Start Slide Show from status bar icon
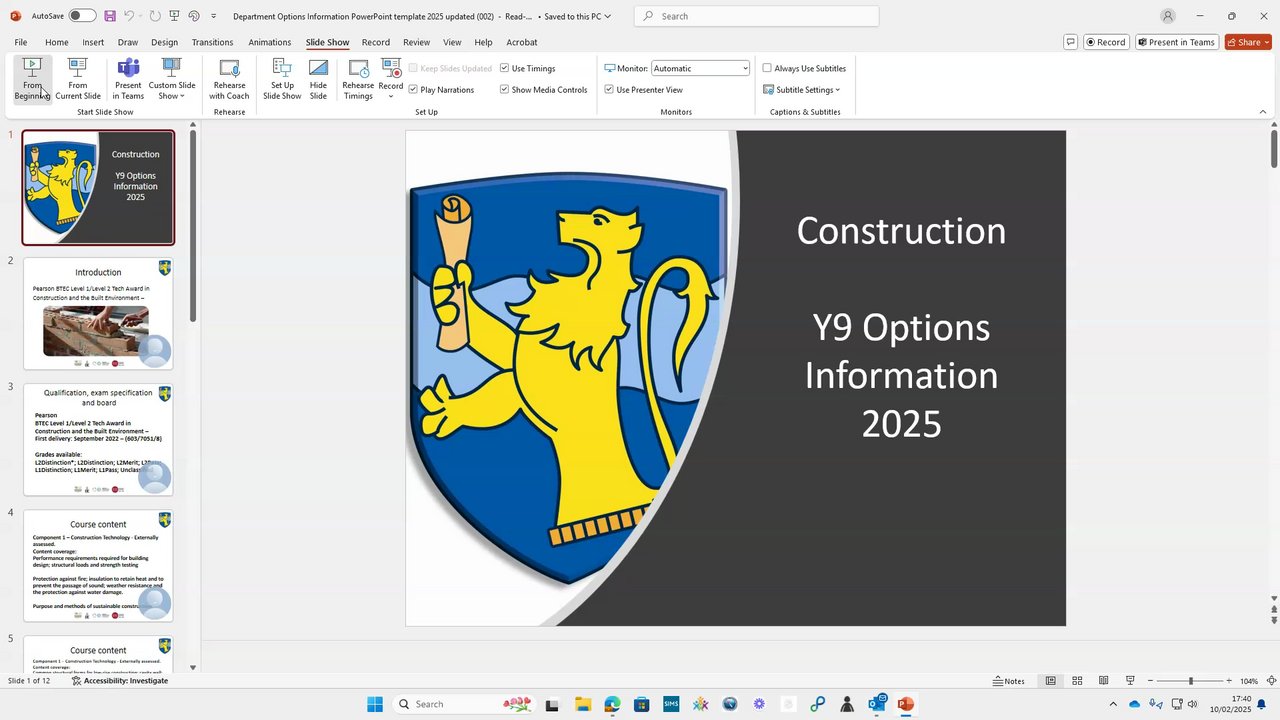1280x720 pixels. point(1130,681)
